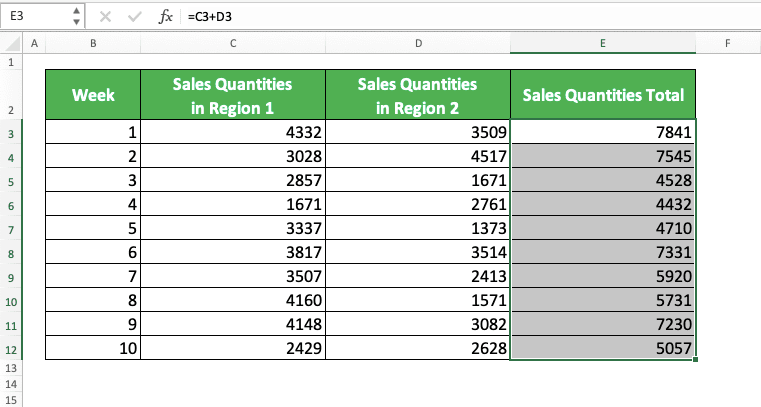Screen dimensions: 761x407
Task: Click total cell containing 5731
Action: pos(603,300)
